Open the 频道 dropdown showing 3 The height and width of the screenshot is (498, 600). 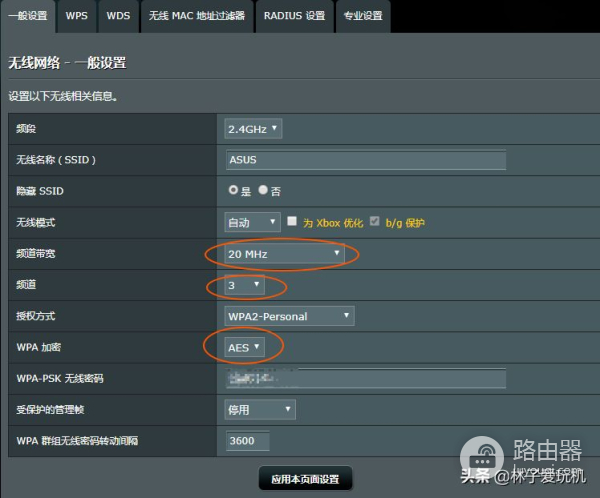[244, 285]
